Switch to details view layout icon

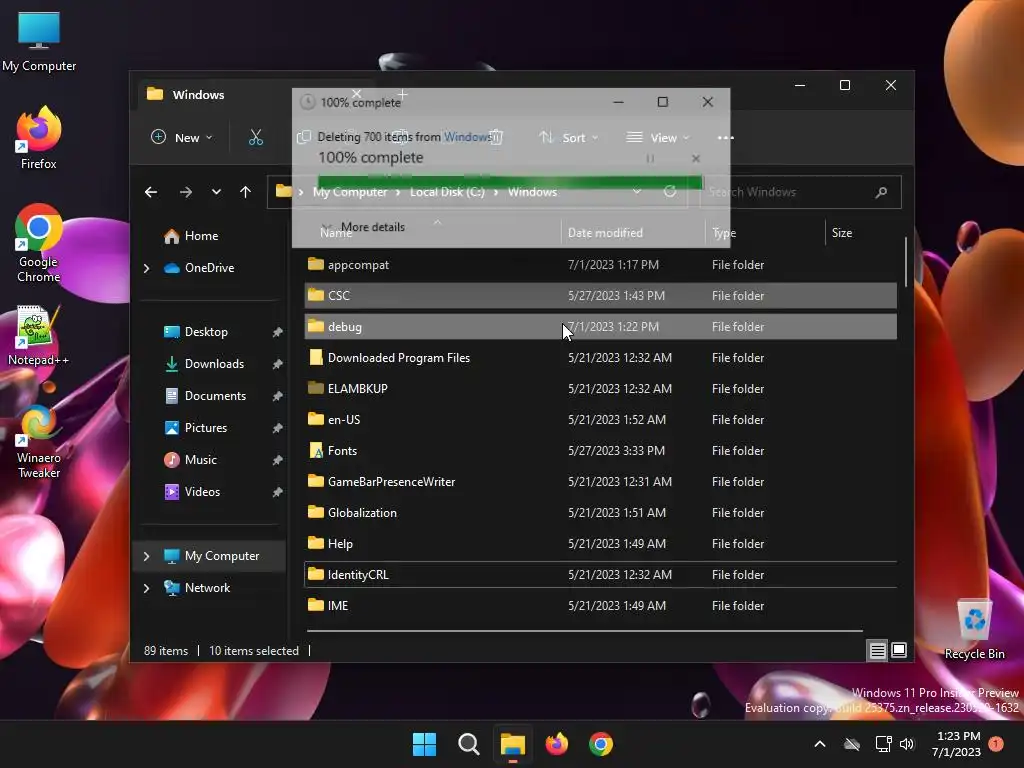tap(877, 650)
